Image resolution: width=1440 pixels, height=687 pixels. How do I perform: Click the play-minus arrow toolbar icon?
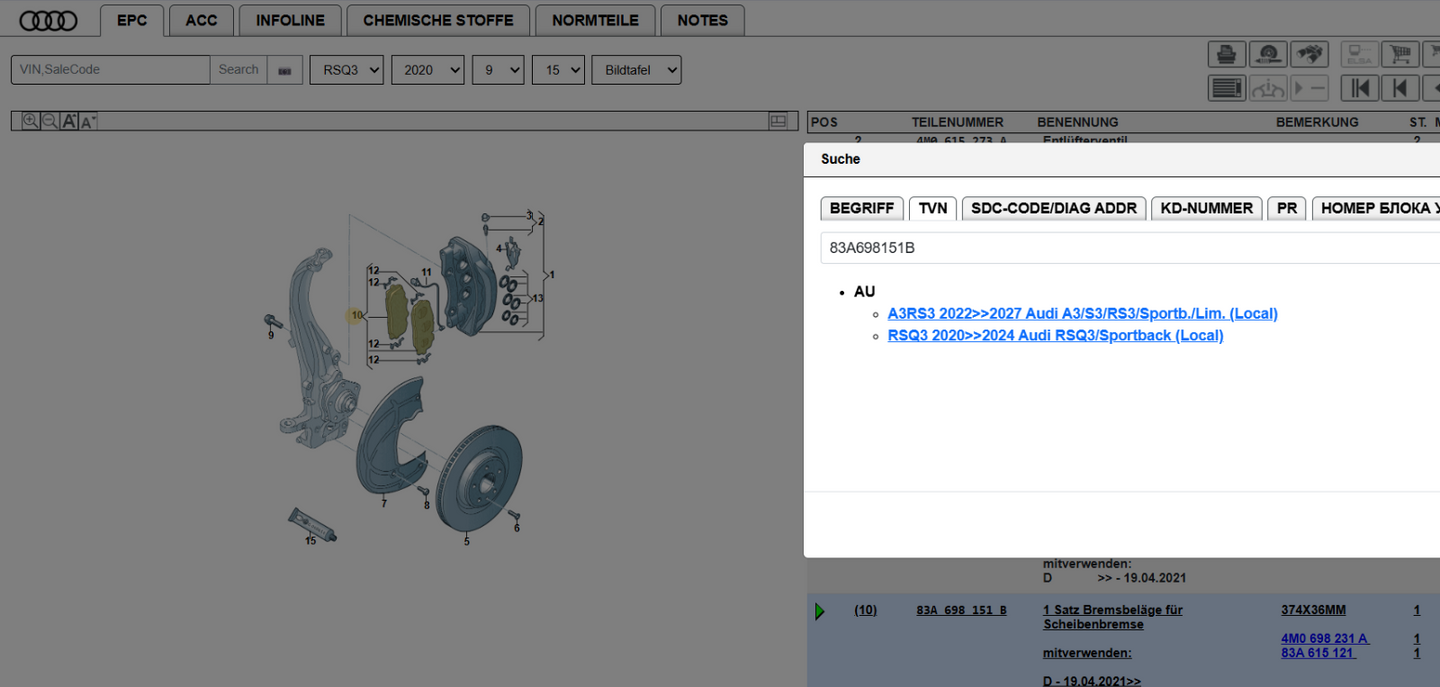tap(1309, 88)
